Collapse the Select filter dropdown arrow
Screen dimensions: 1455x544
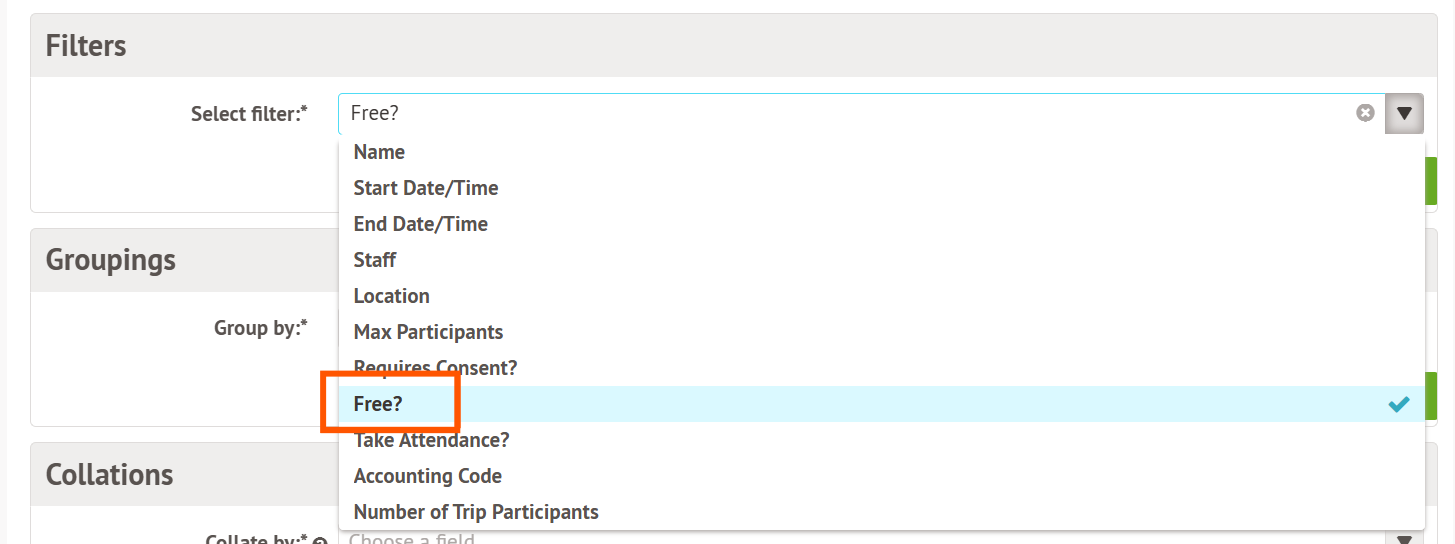1404,114
